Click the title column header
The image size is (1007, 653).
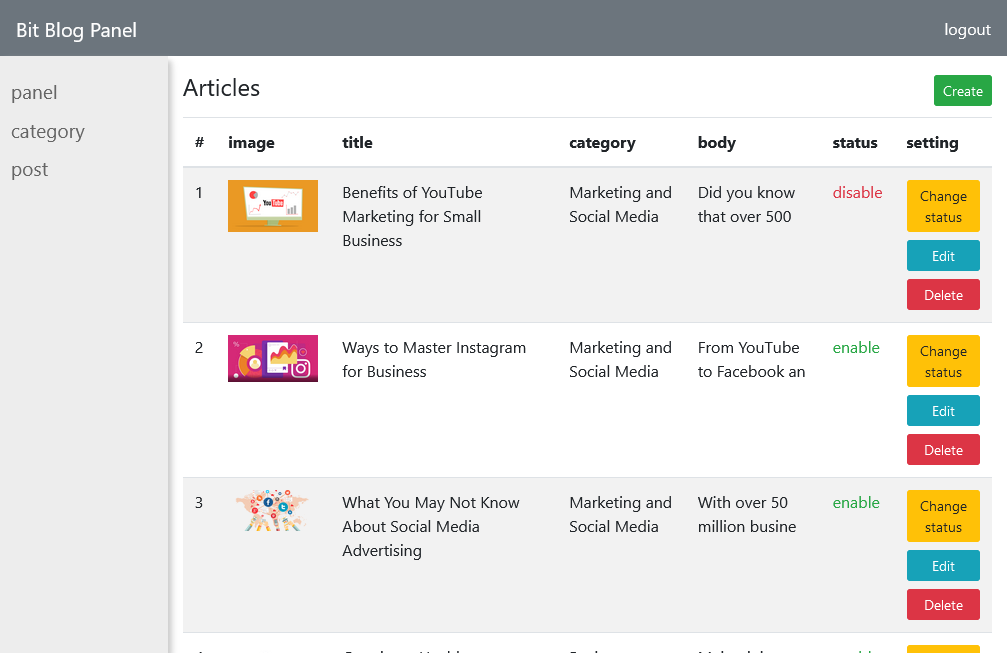click(x=357, y=143)
